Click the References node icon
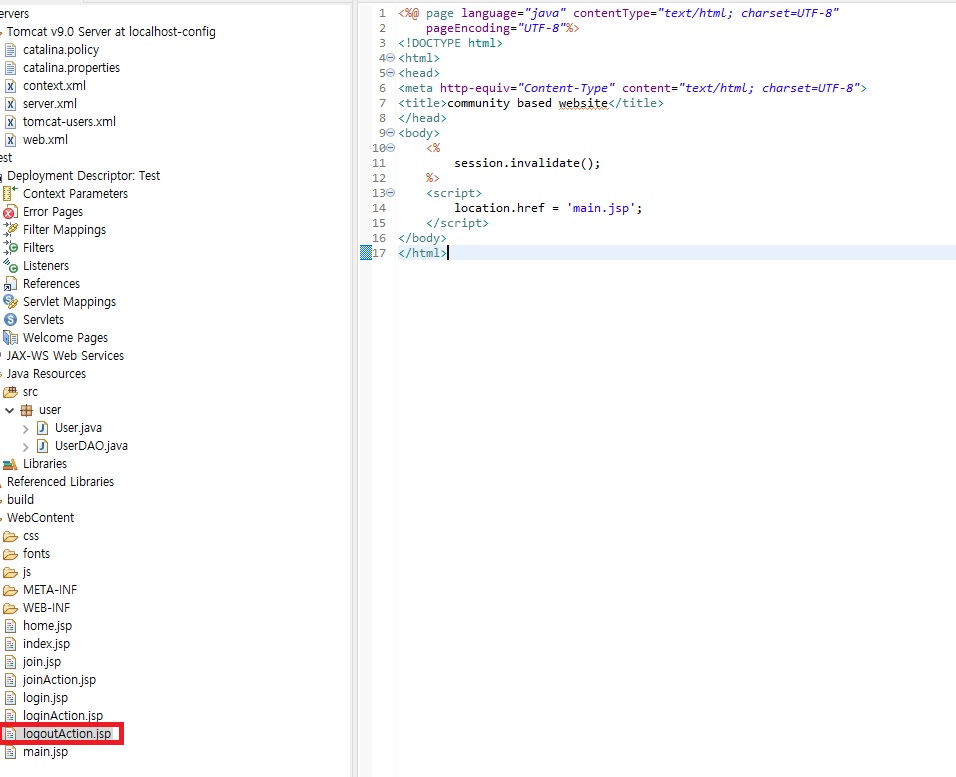The height and width of the screenshot is (777, 956). [10, 284]
